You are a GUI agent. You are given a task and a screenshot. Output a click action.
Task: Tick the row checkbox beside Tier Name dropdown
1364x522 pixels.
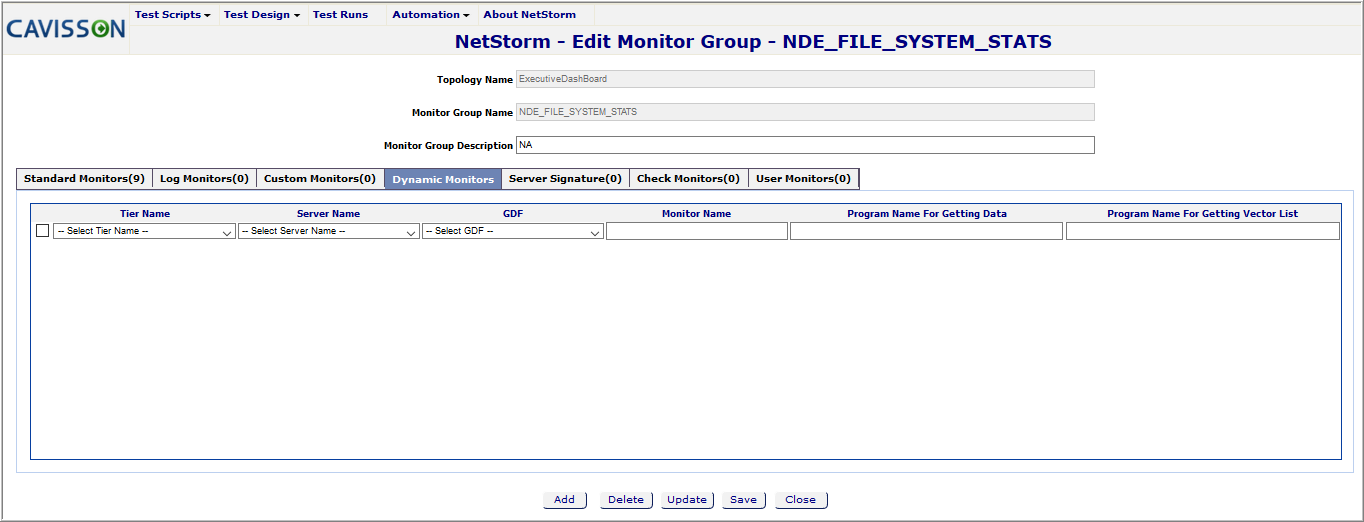(42, 230)
